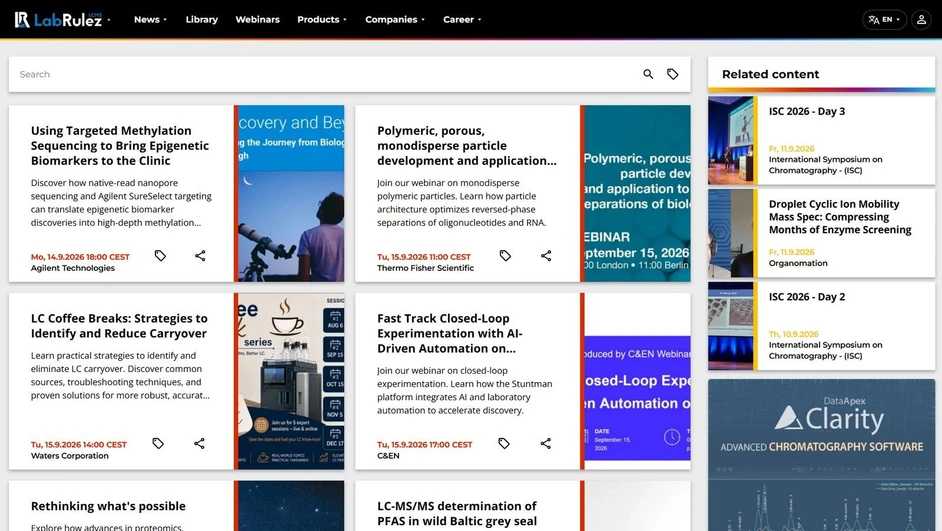This screenshot has height=531, width=942.
Task: Expand the Companies menu
Action: 395,20
